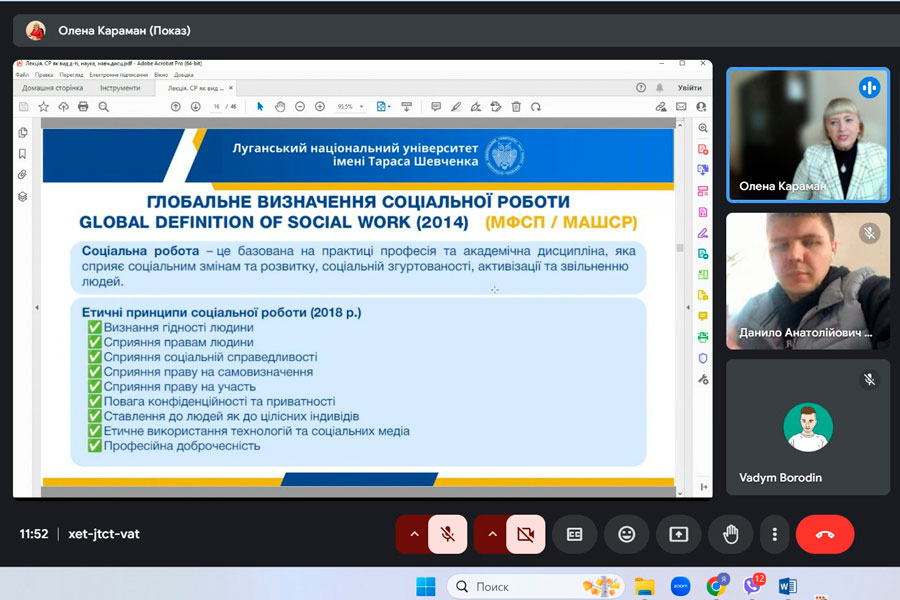
Task: Add a sticky note comment
Action: [x=436, y=107]
